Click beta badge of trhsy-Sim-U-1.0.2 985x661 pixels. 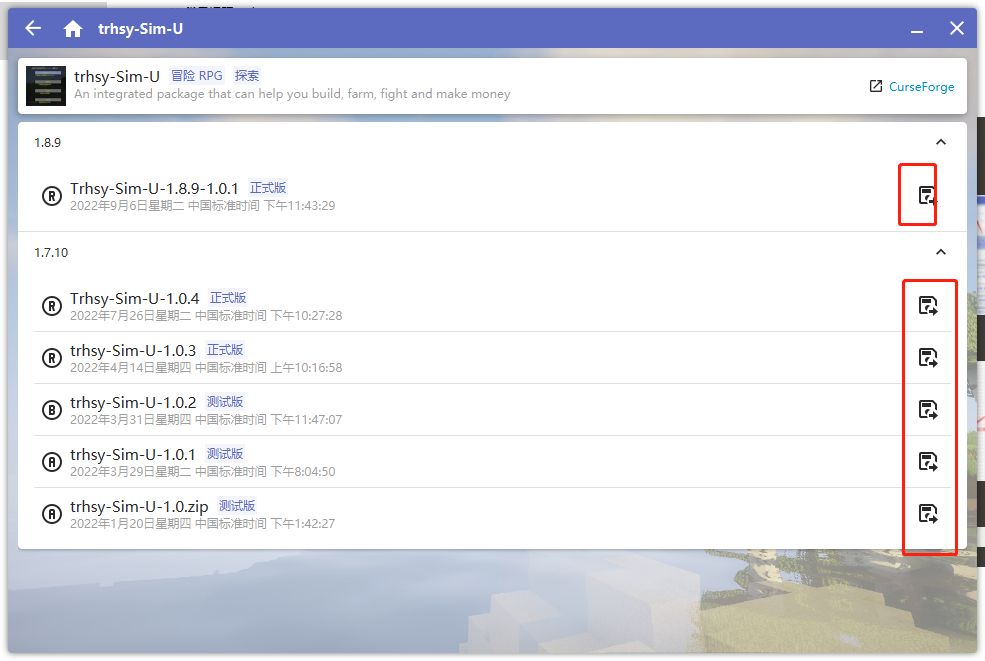pyautogui.click(x=52, y=410)
